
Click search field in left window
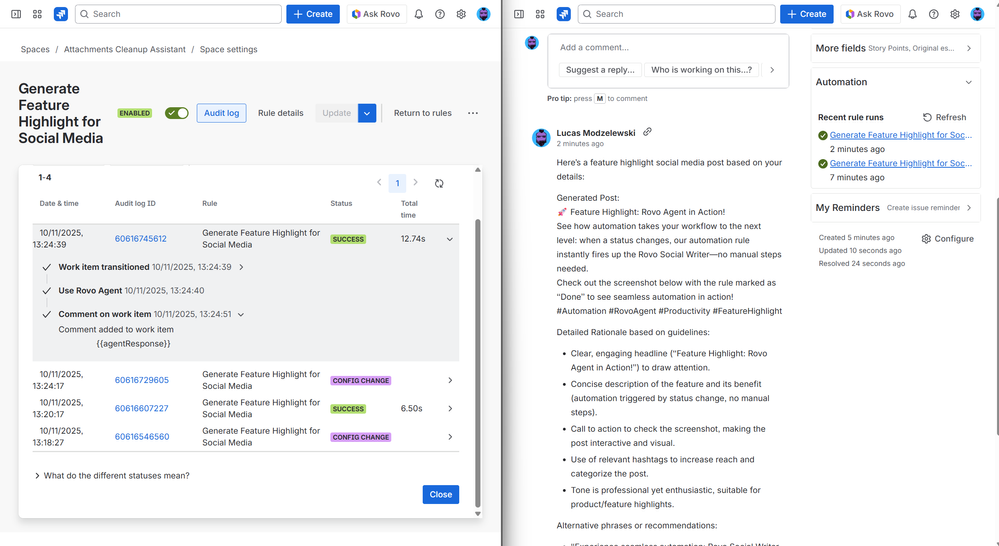click(x=178, y=14)
